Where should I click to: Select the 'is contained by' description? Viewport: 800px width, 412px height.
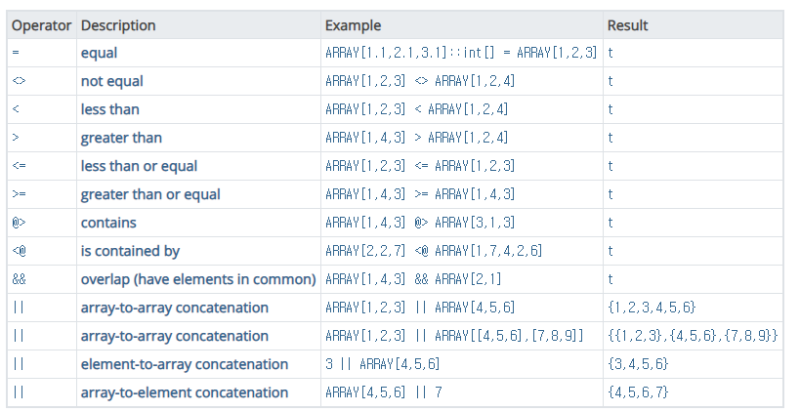click(130, 251)
